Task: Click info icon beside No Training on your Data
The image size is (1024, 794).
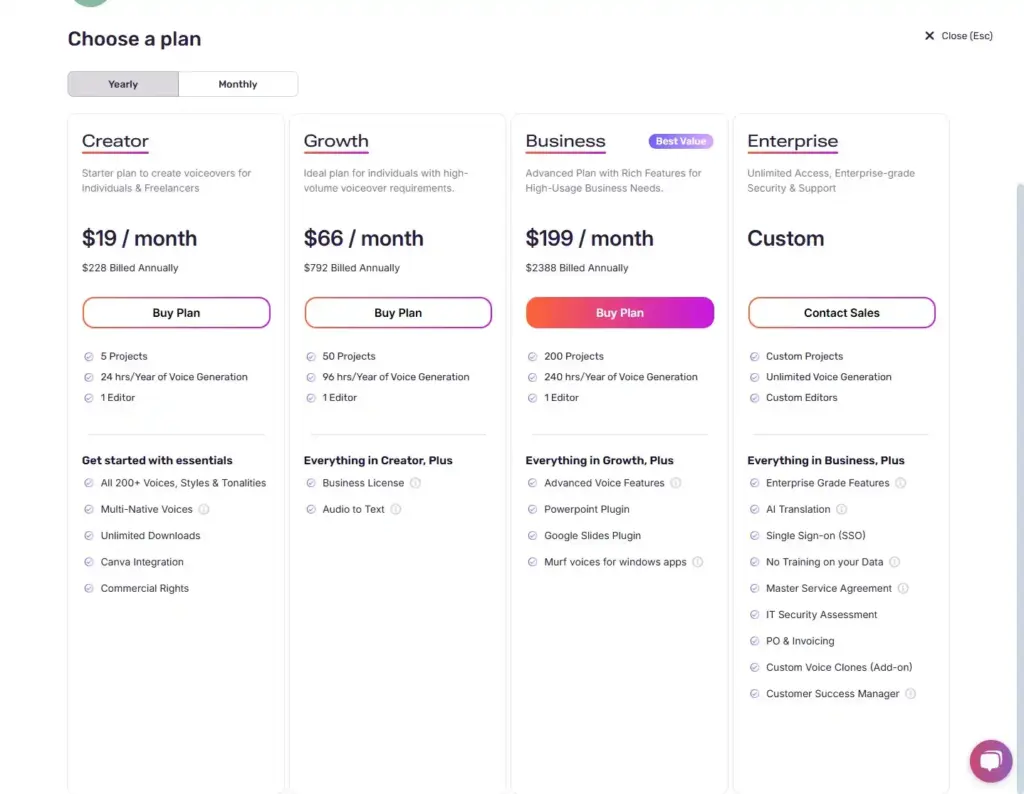Action: coord(895,562)
